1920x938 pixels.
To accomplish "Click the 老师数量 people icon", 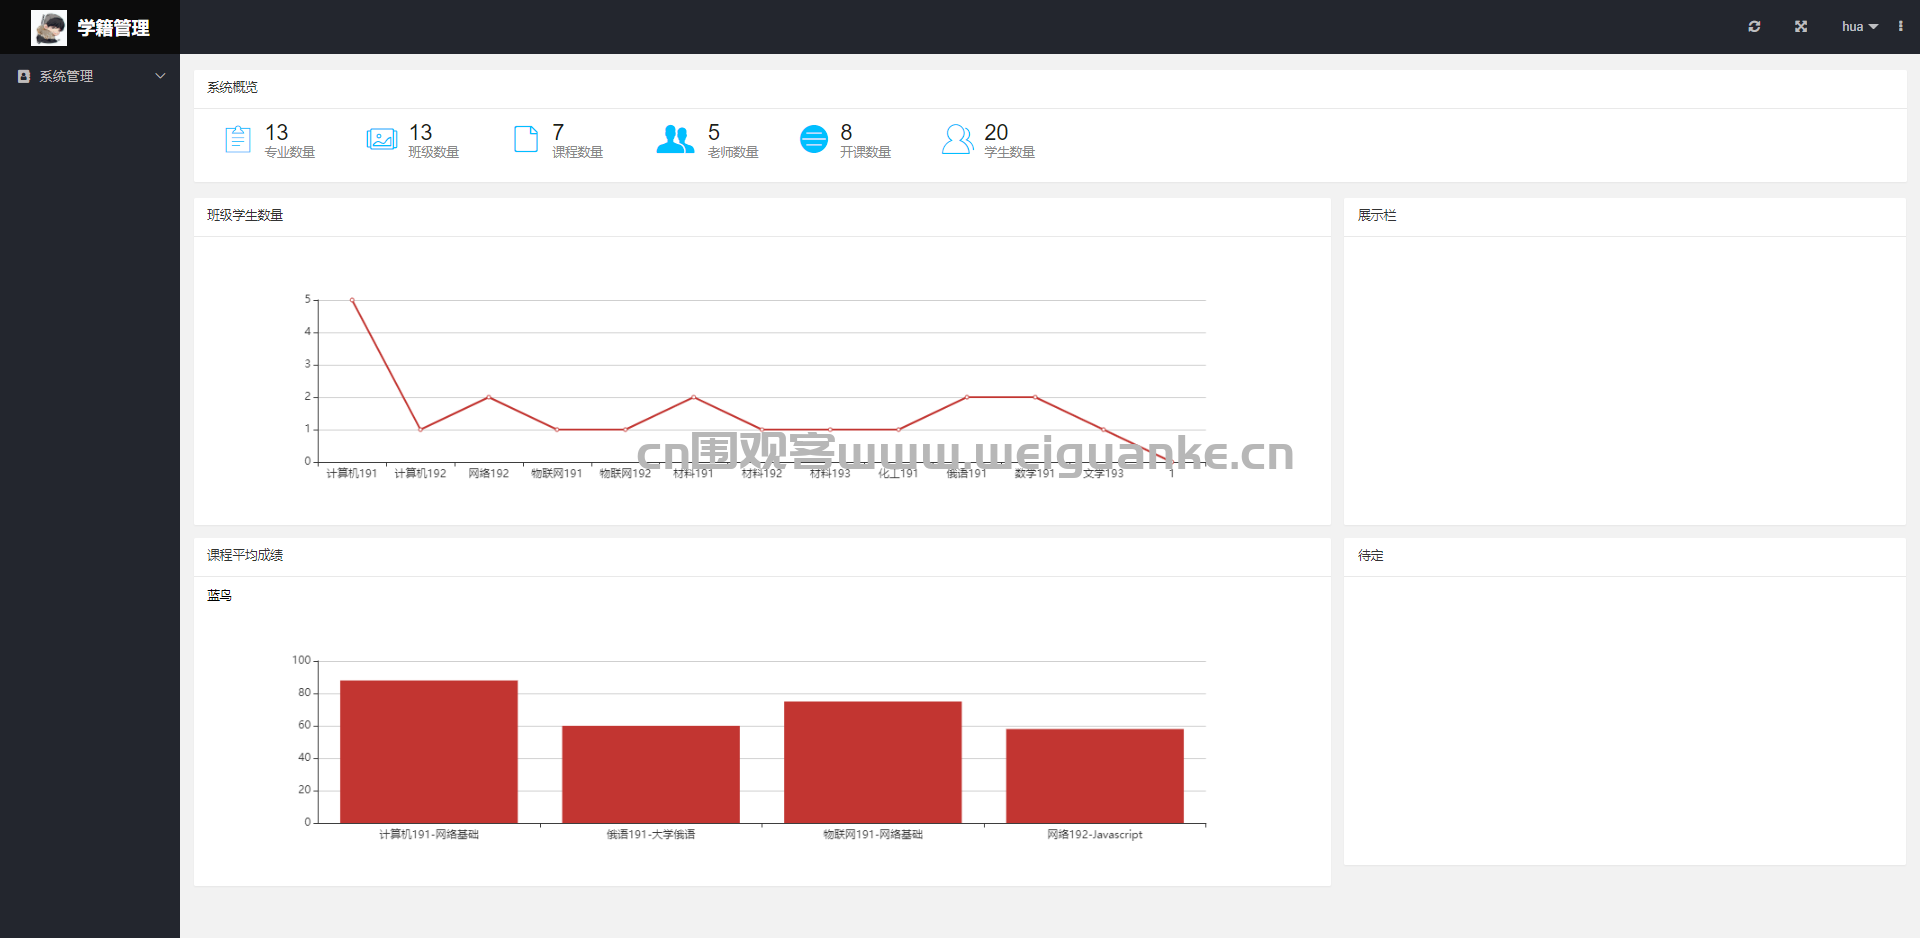I will [x=675, y=139].
